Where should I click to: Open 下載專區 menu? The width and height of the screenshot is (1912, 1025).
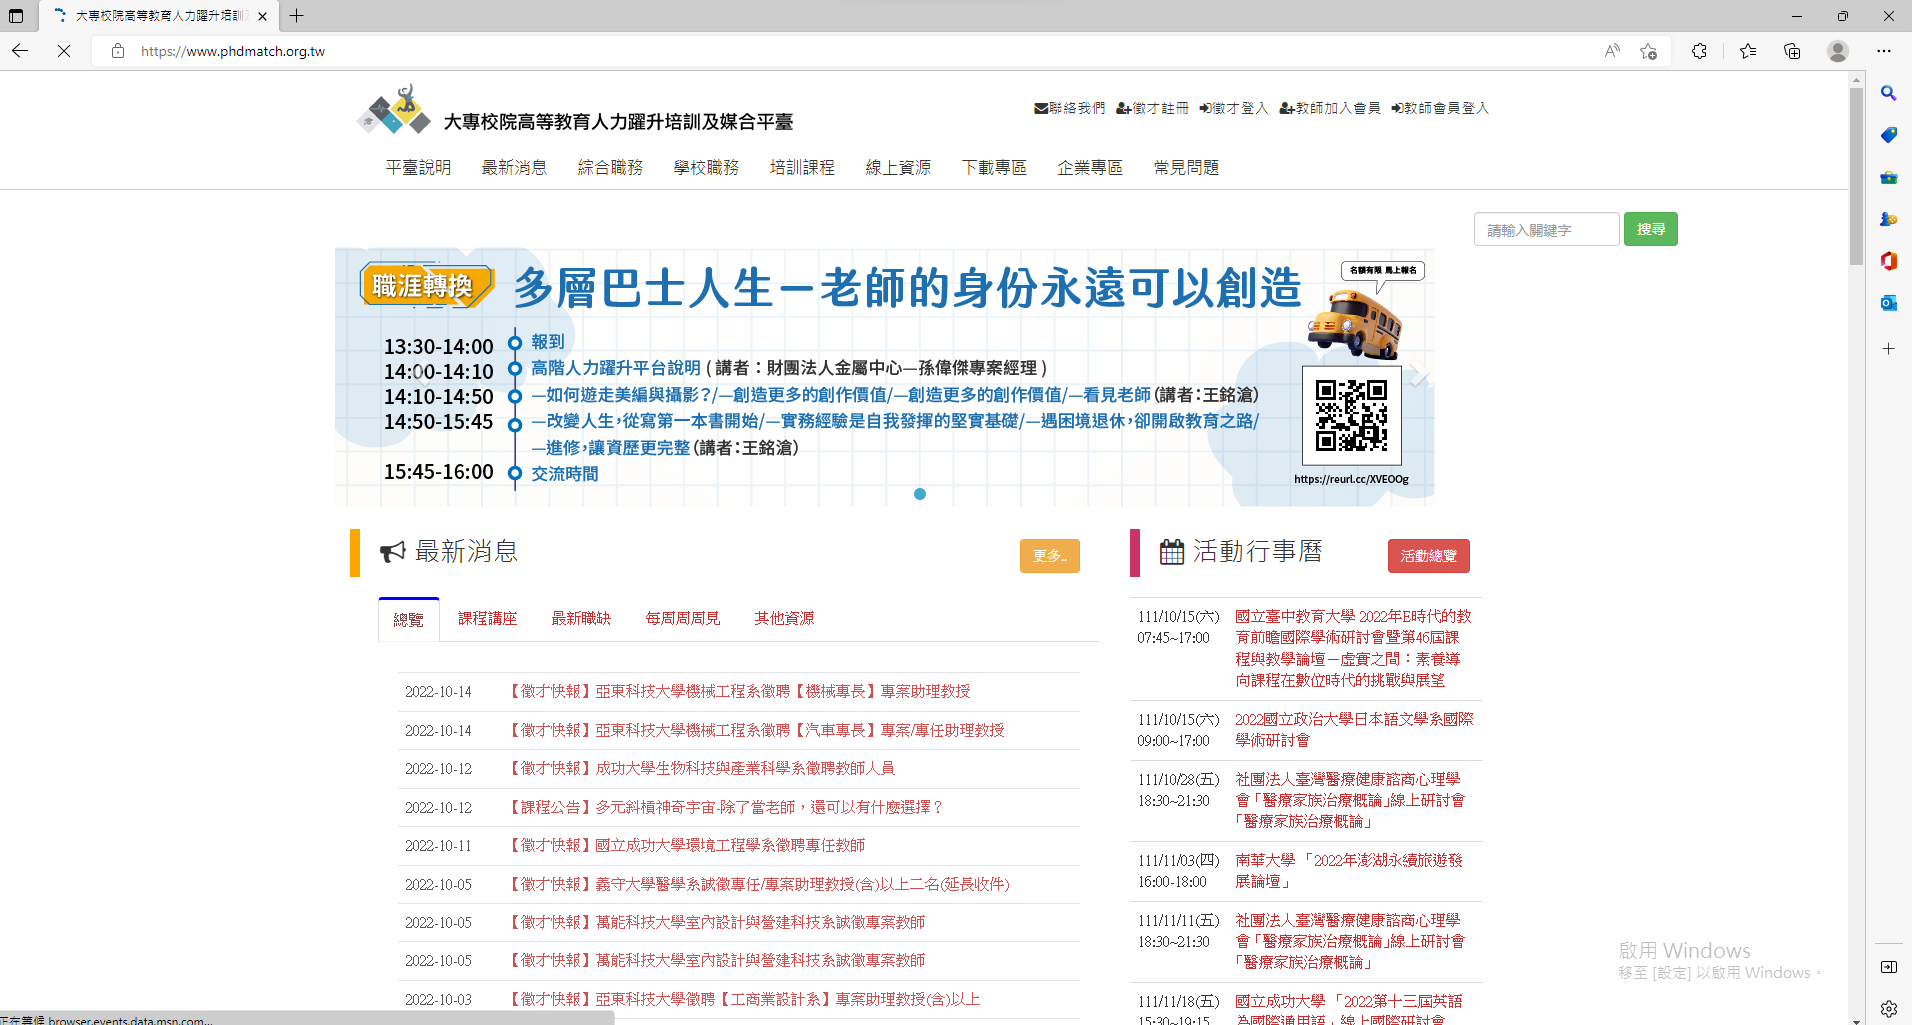994,167
